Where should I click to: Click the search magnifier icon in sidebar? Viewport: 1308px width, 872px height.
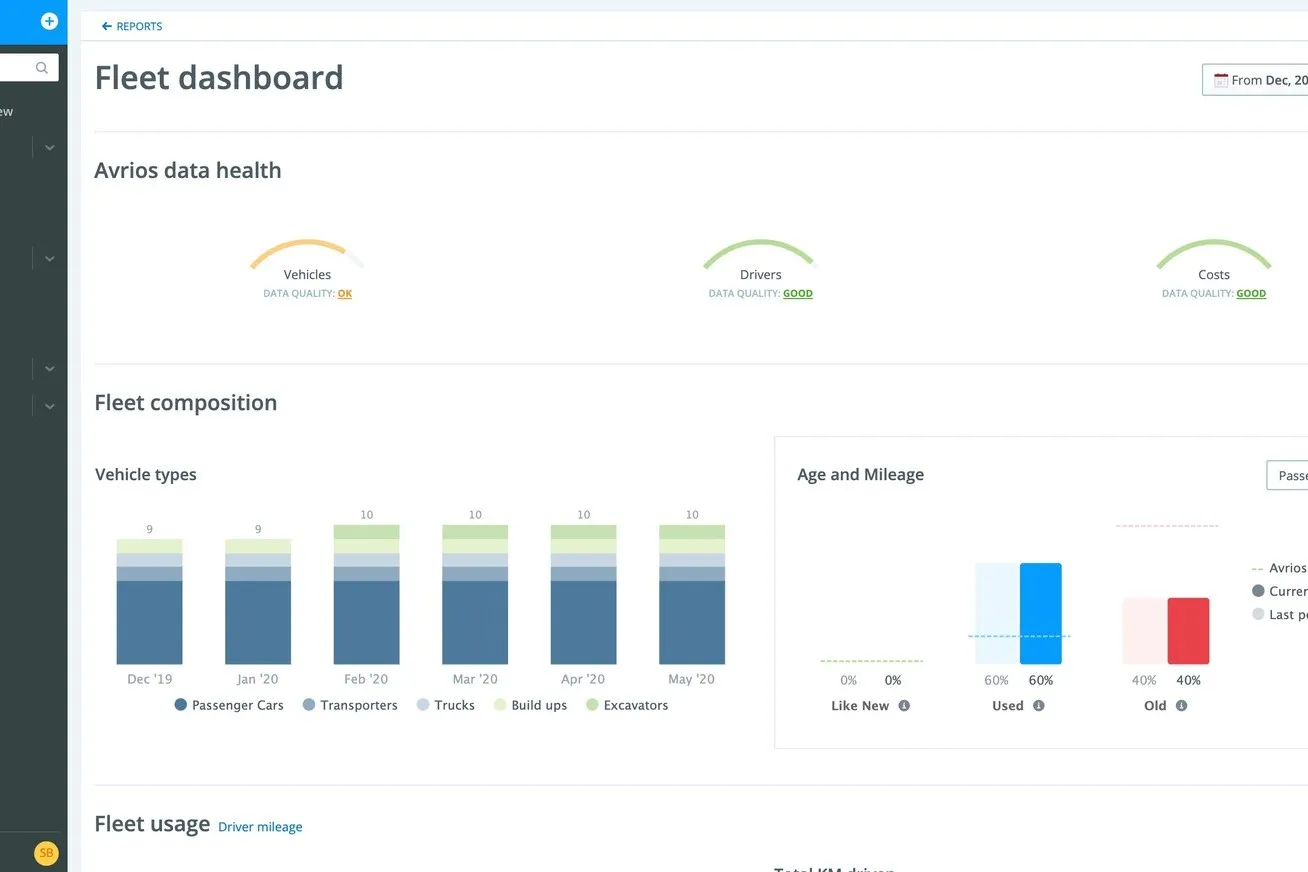tap(42, 68)
